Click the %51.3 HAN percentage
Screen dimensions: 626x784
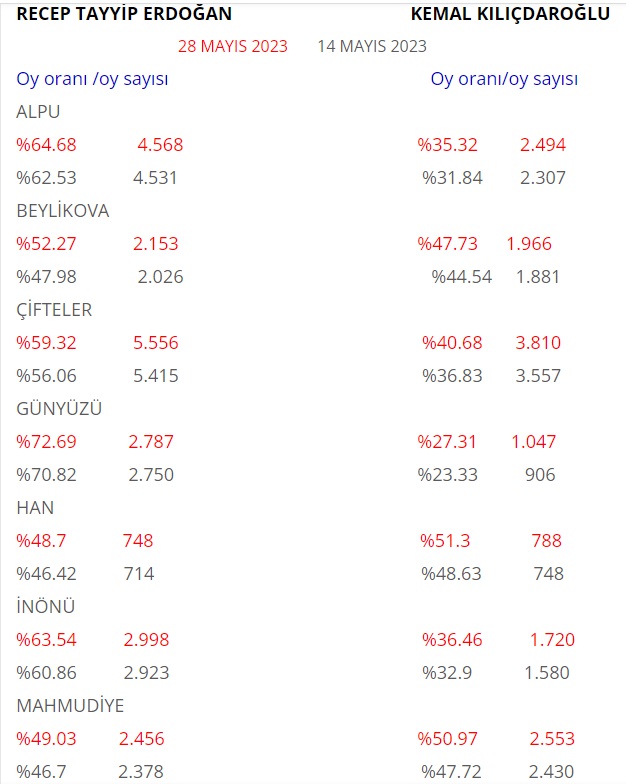[445, 541]
